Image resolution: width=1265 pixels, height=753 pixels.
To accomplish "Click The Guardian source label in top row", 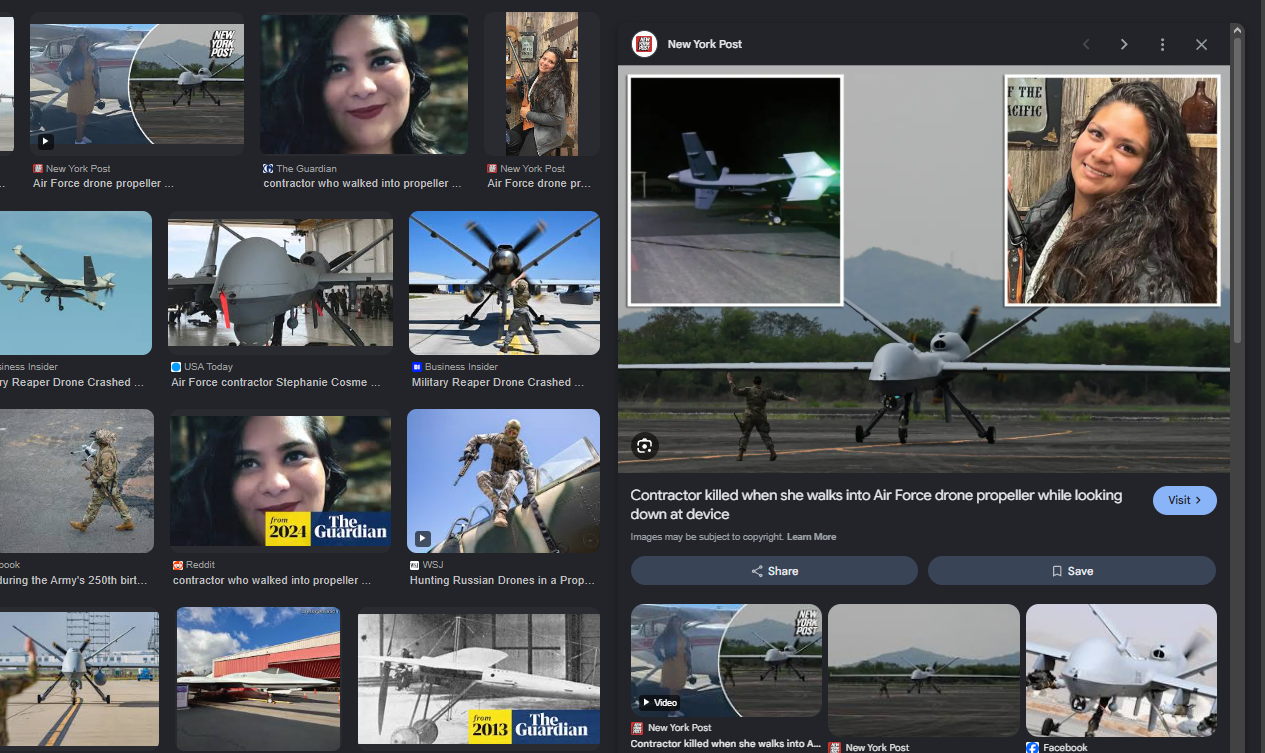I will (x=306, y=169).
